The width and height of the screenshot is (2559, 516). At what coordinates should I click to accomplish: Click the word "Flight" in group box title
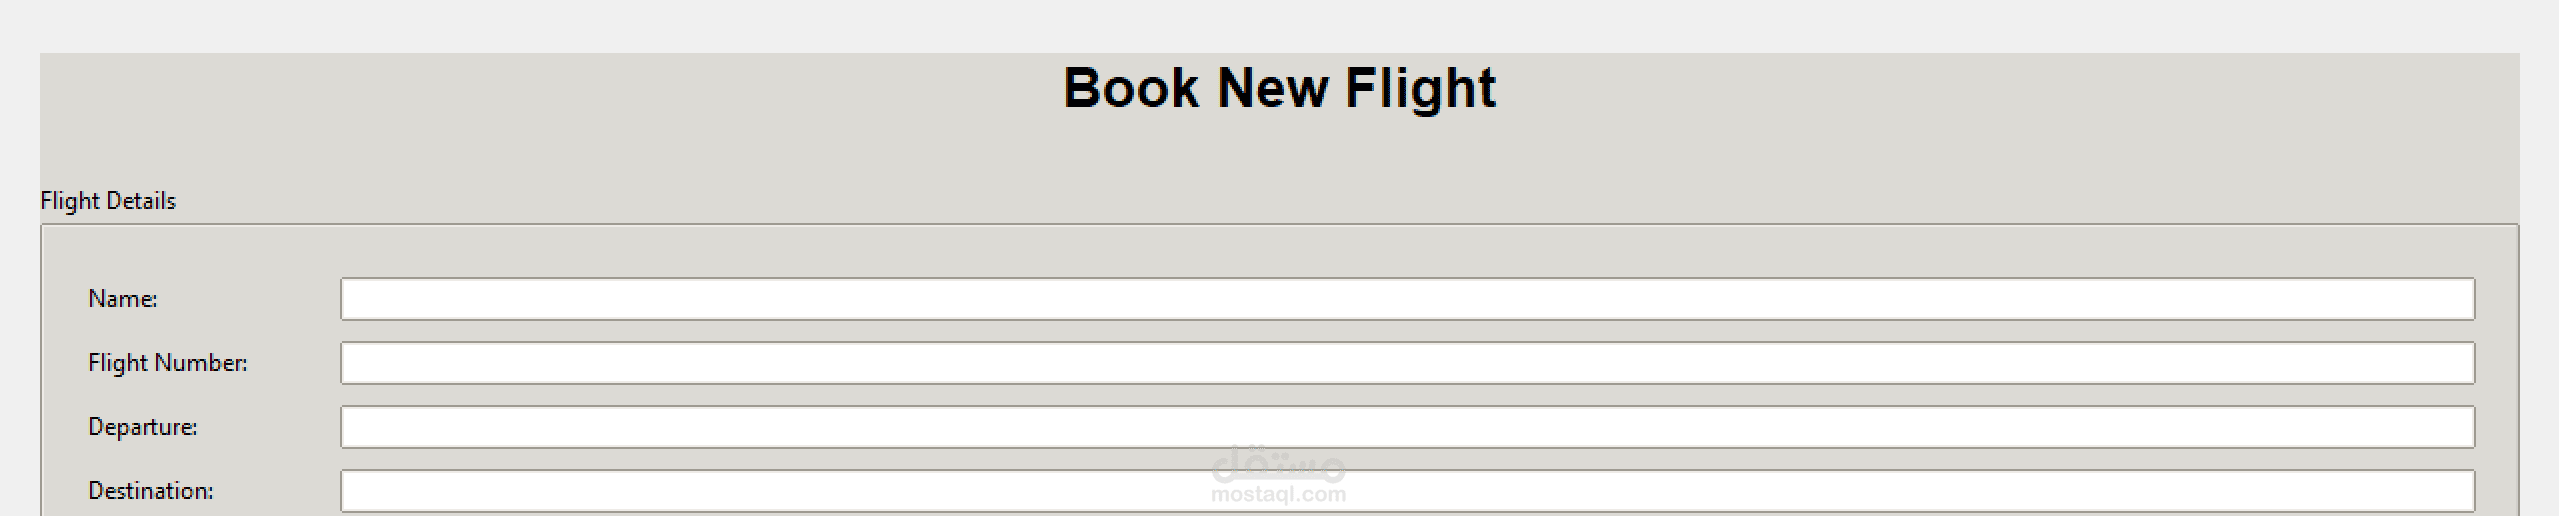(70, 201)
